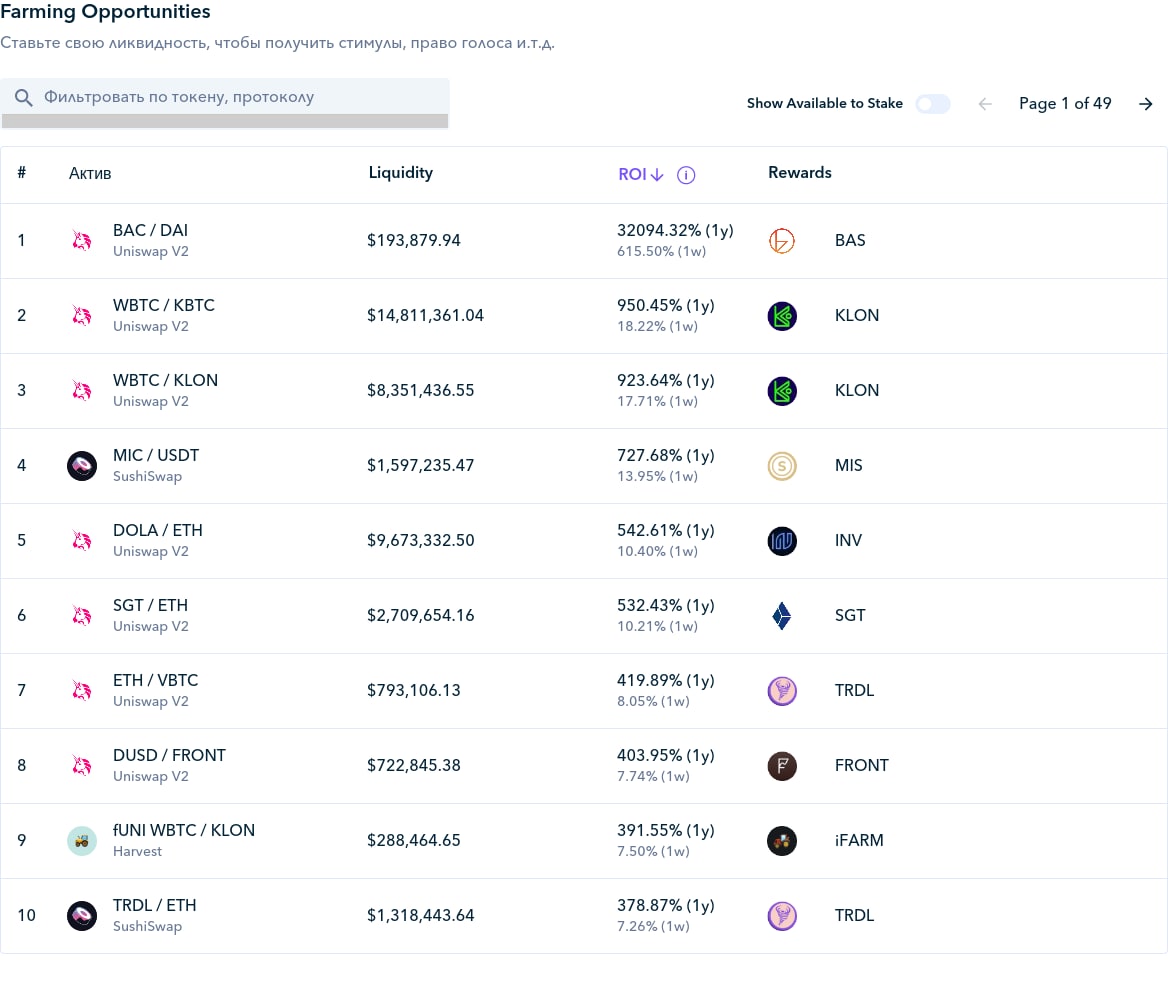Screen dimensions: 1168x986
Task: Click ROI value 378.87% (1y)
Action: [x=665, y=906]
